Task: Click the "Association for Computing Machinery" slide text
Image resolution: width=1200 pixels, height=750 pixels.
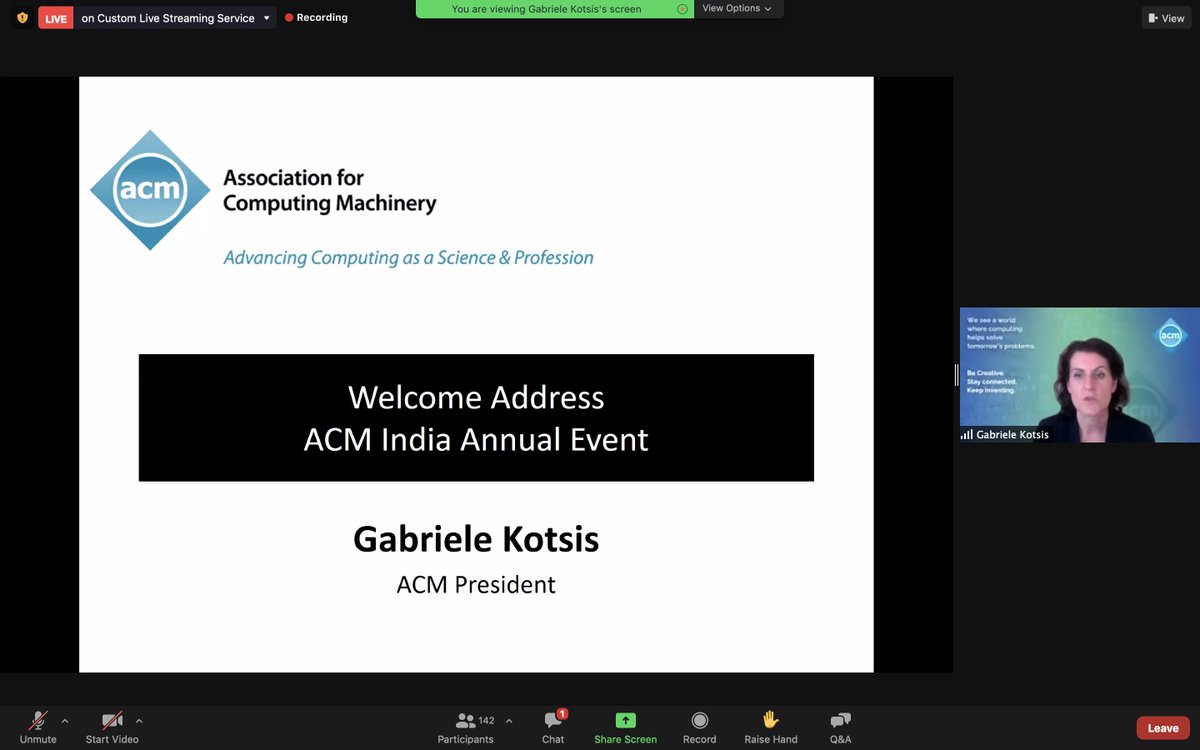Action: click(329, 191)
